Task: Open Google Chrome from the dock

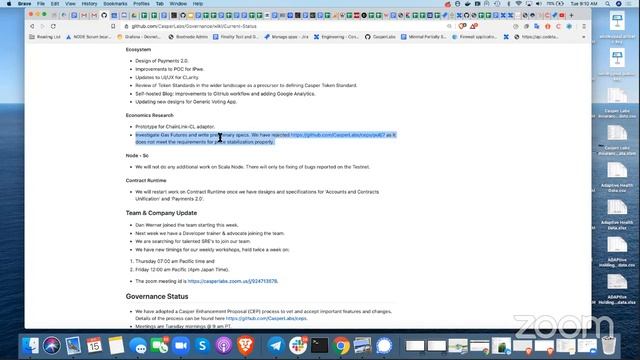Action: pyautogui.click(x=341, y=346)
